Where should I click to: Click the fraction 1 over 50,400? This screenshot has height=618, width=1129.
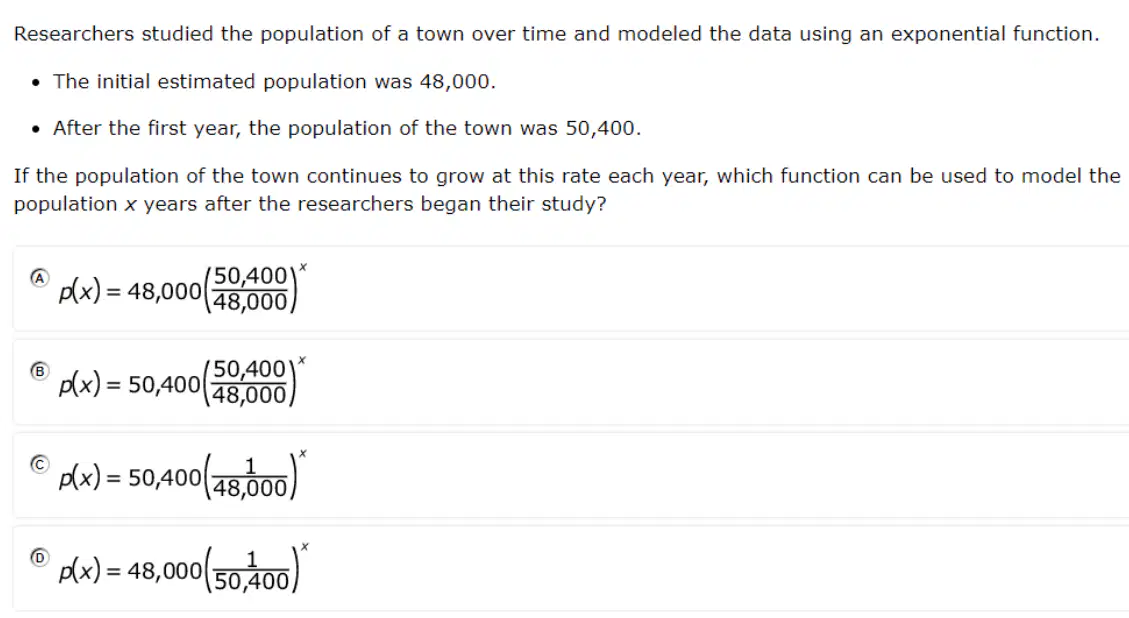[251, 570]
